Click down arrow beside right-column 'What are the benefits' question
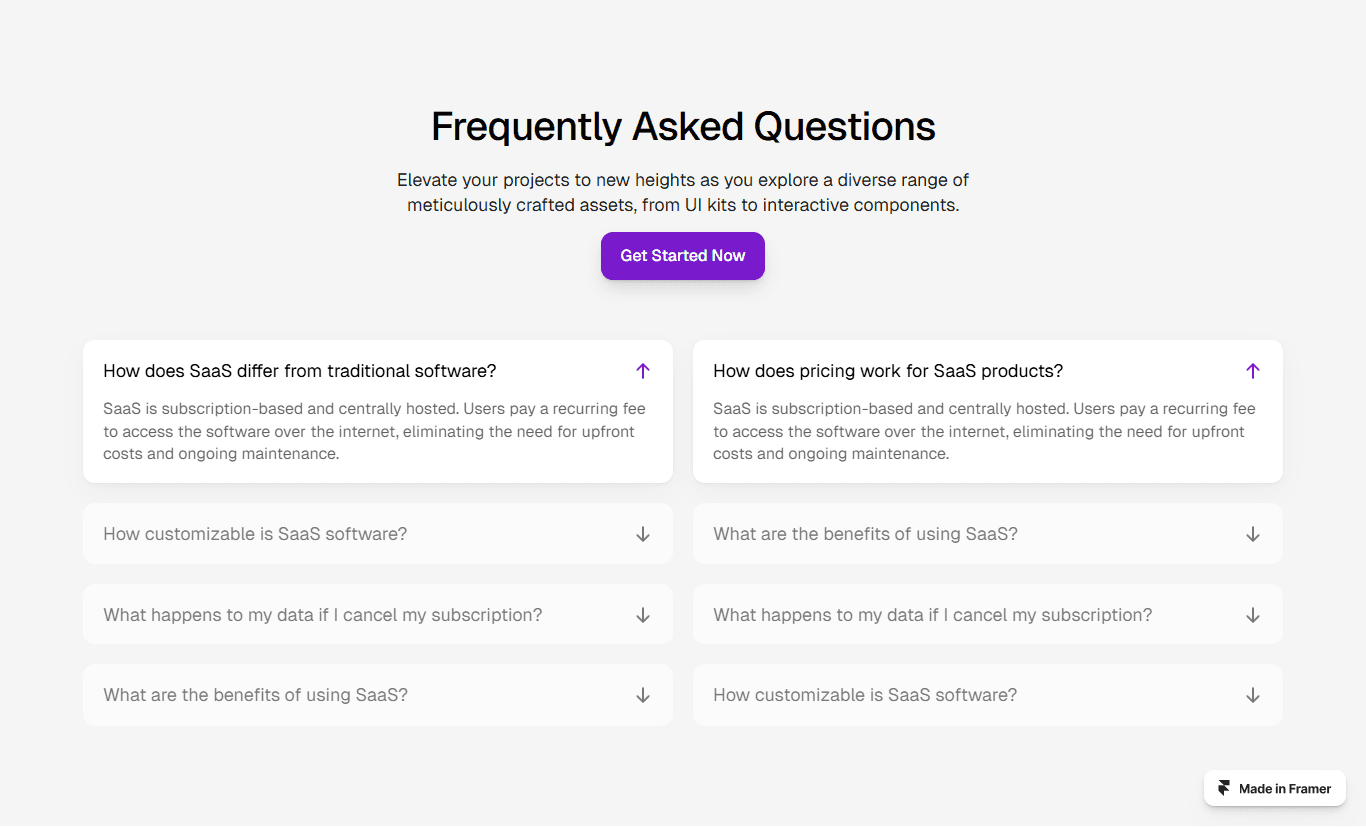 [1253, 534]
